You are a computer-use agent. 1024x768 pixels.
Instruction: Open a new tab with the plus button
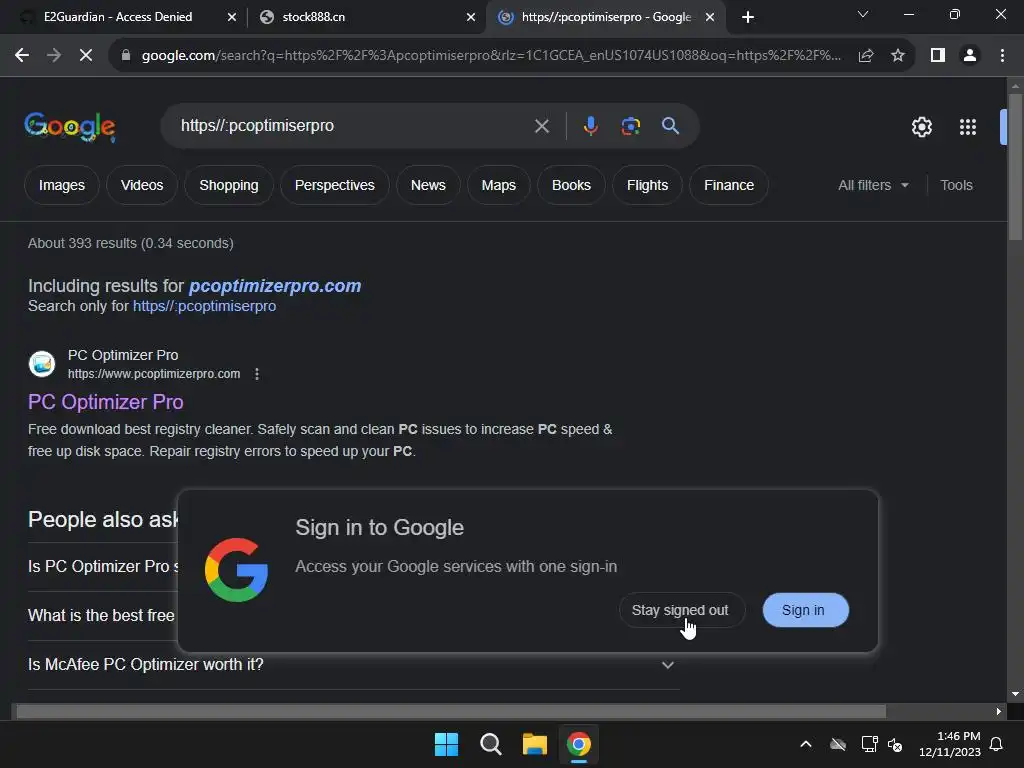pyautogui.click(x=748, y=17)
